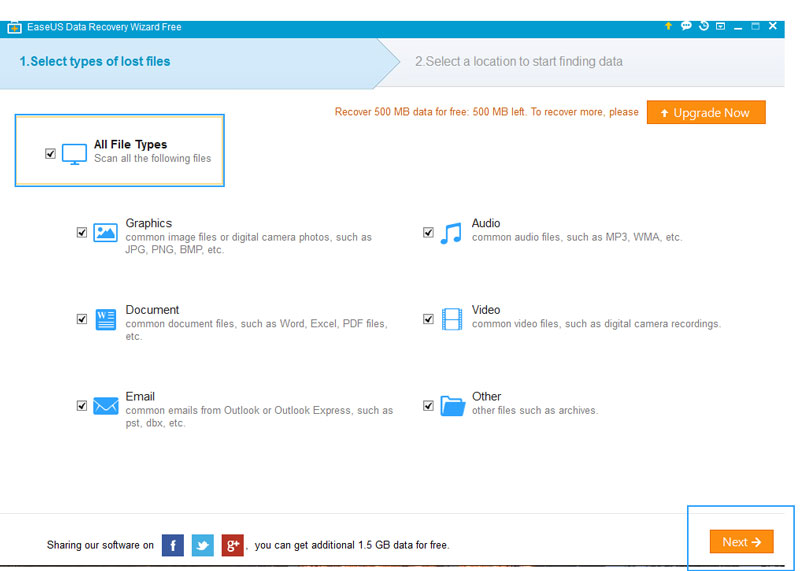800x571 pixels.
Task: Click 'Sharing our software on' text
Action: coord(100,545)
